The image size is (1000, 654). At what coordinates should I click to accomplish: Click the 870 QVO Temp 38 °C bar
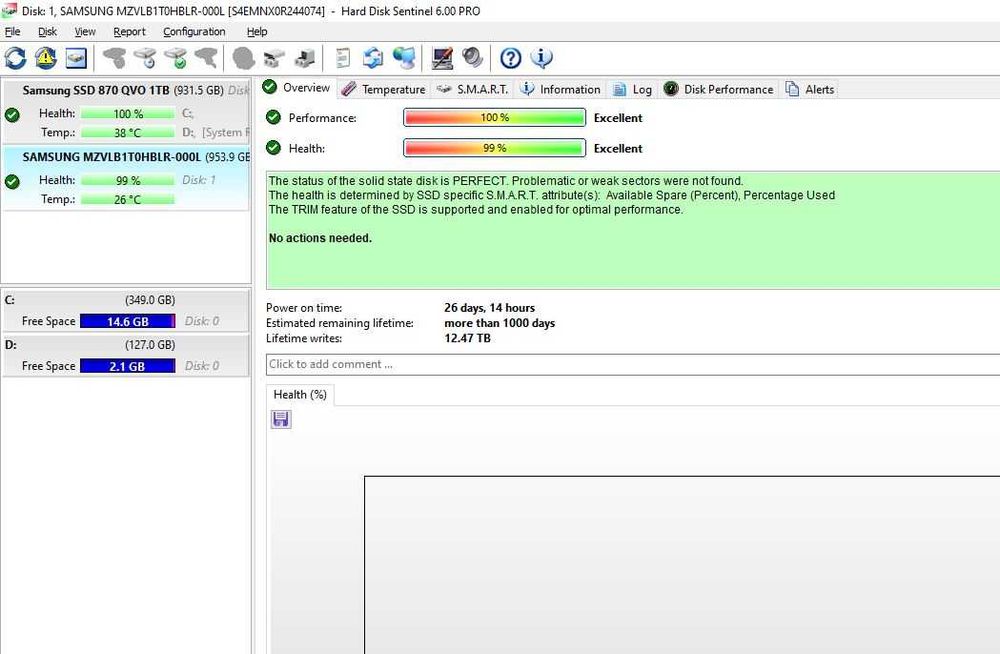(128, 133)
